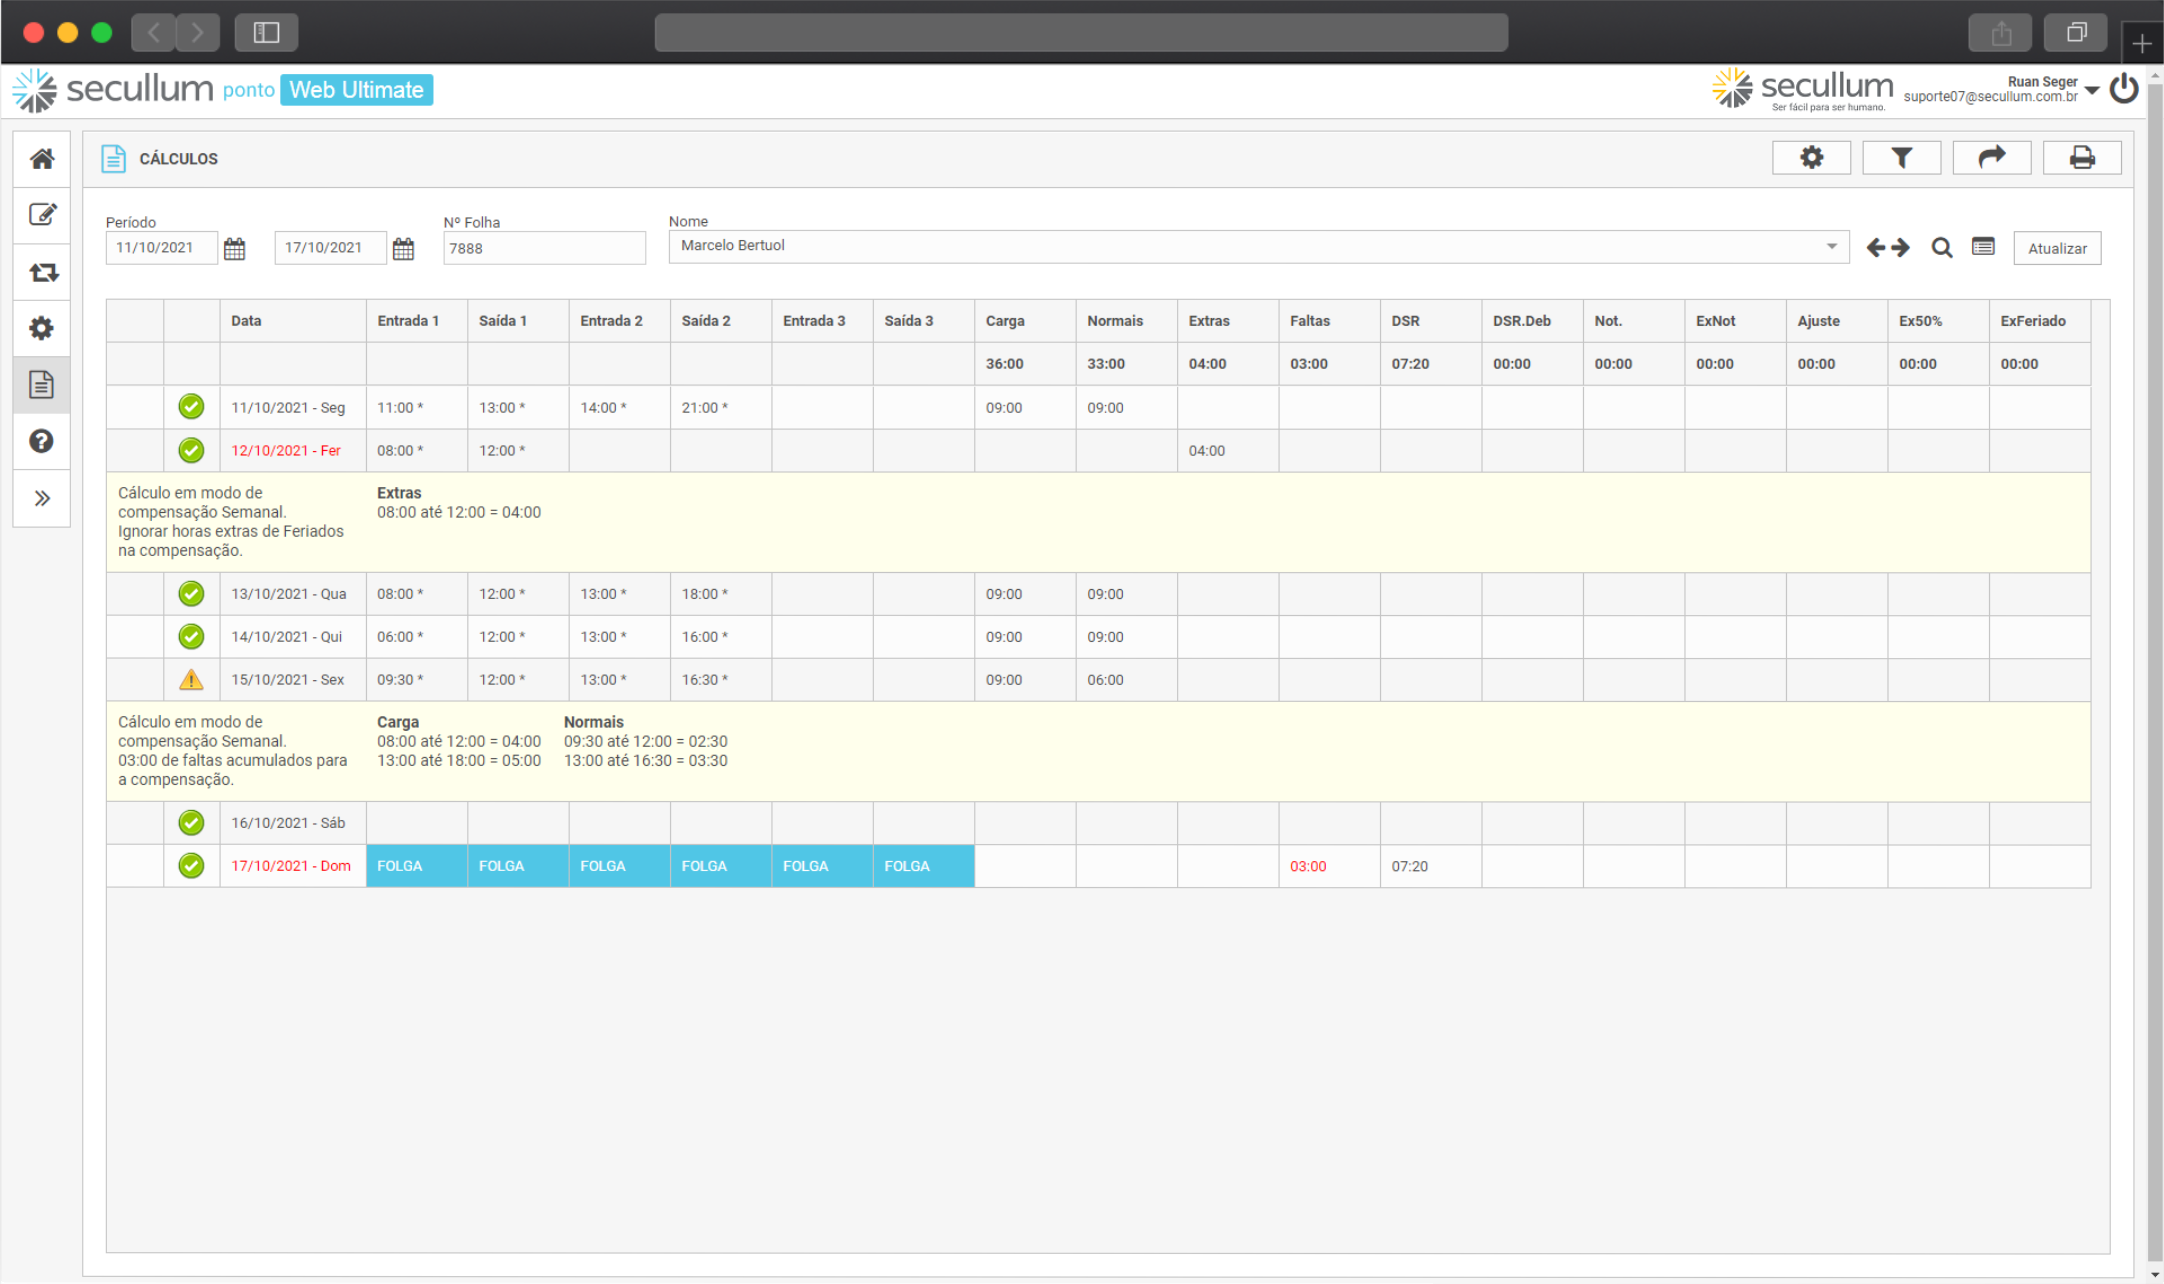2164x1284 pixels.
Task: Open calendar for start date 11/10/2021
Action: 234,249
